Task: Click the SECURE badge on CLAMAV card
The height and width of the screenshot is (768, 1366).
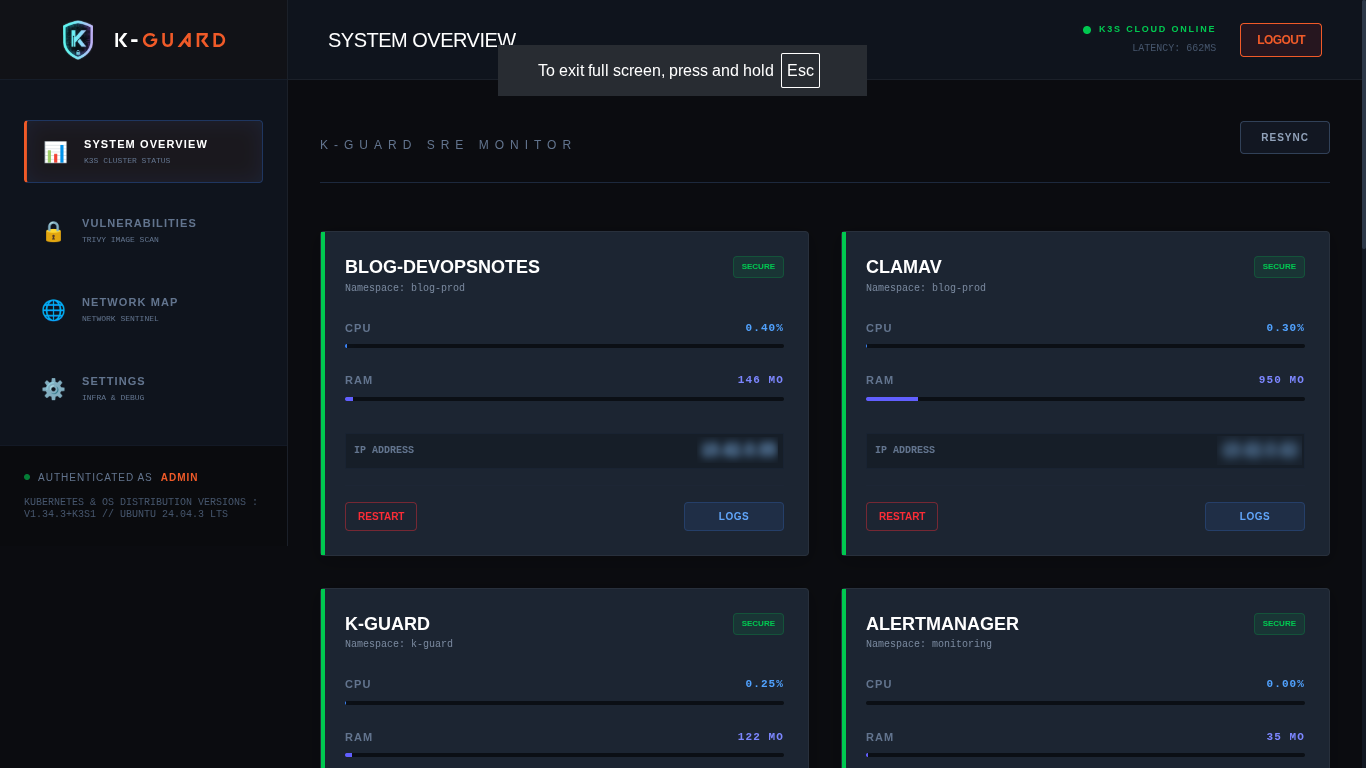Action: point(1279,267)
